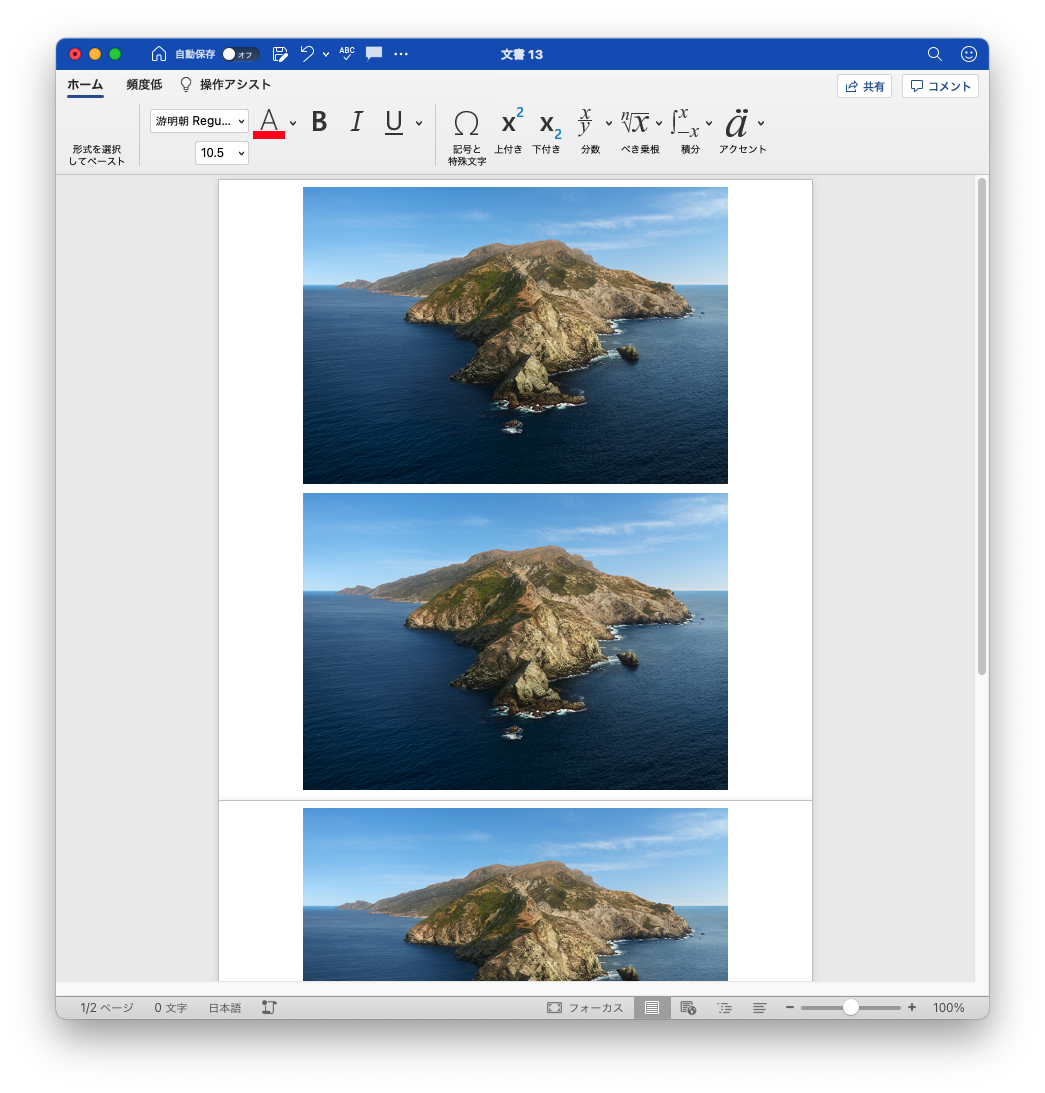Switch to web layout view icon
The width and height of the screenshot is (1045, 1093).
click(x=688, y=1007)
